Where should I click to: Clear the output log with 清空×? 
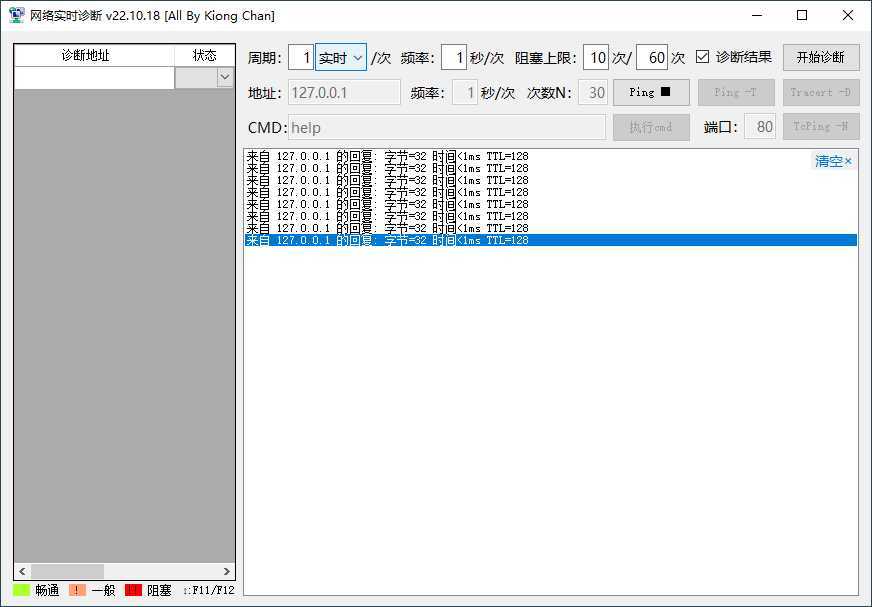click(833, 161)
